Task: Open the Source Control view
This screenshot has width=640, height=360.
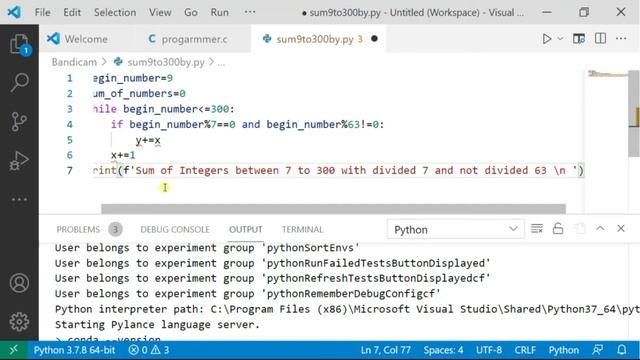Action: click(x=19, y=121)
